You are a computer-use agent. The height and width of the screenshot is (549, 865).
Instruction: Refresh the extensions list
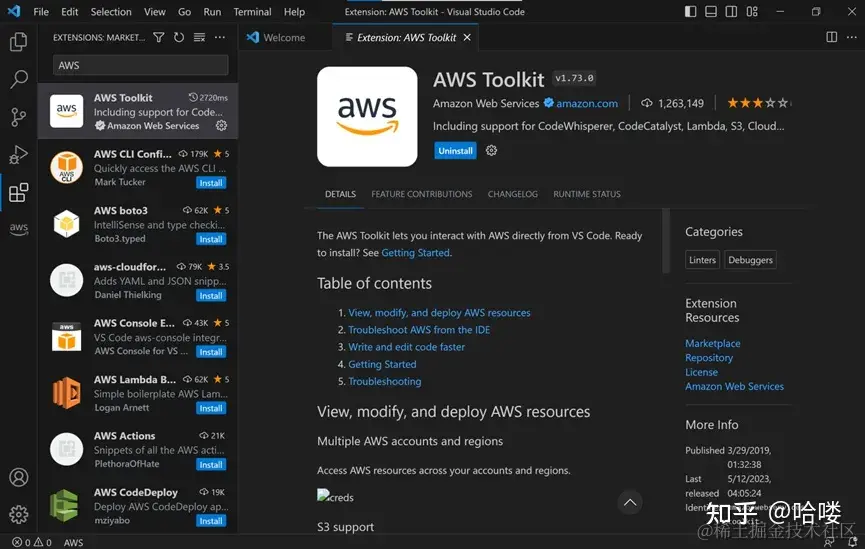click(x=179, y=38)
